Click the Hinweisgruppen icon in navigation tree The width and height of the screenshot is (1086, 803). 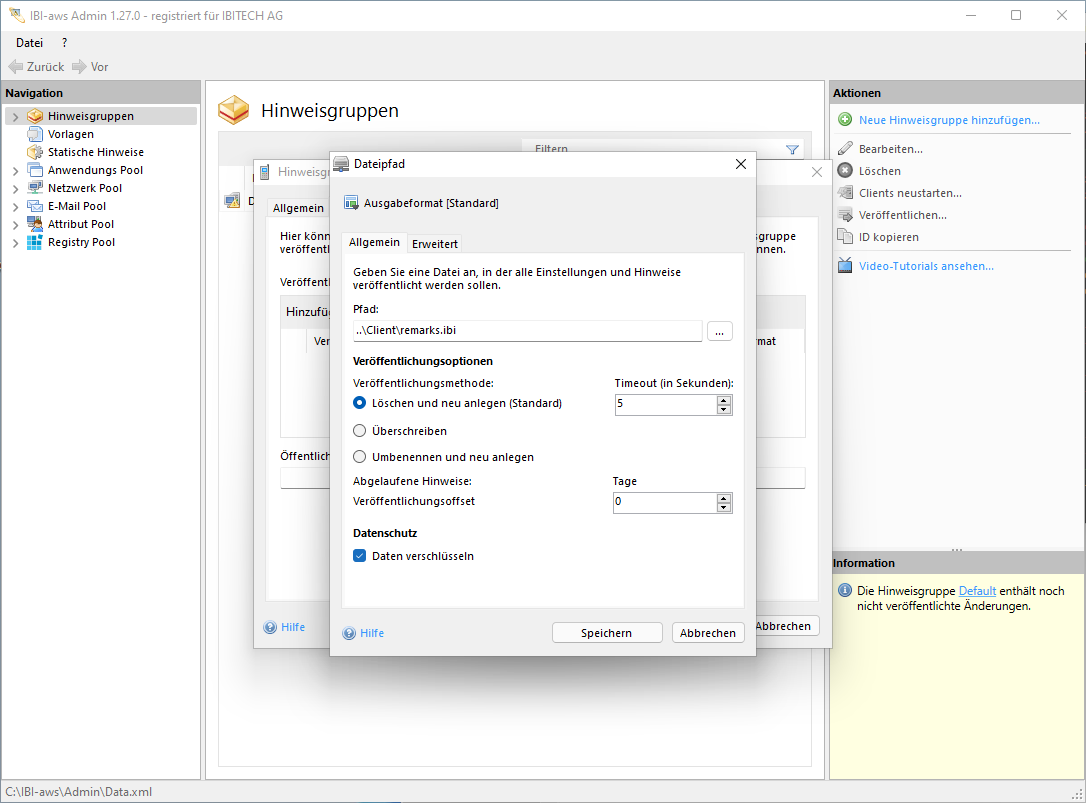coord(35,116)
